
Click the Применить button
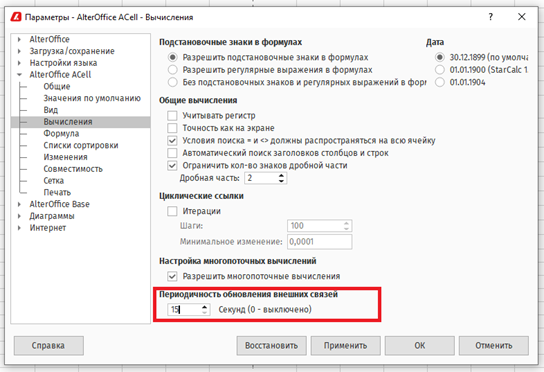pos(346,346)
